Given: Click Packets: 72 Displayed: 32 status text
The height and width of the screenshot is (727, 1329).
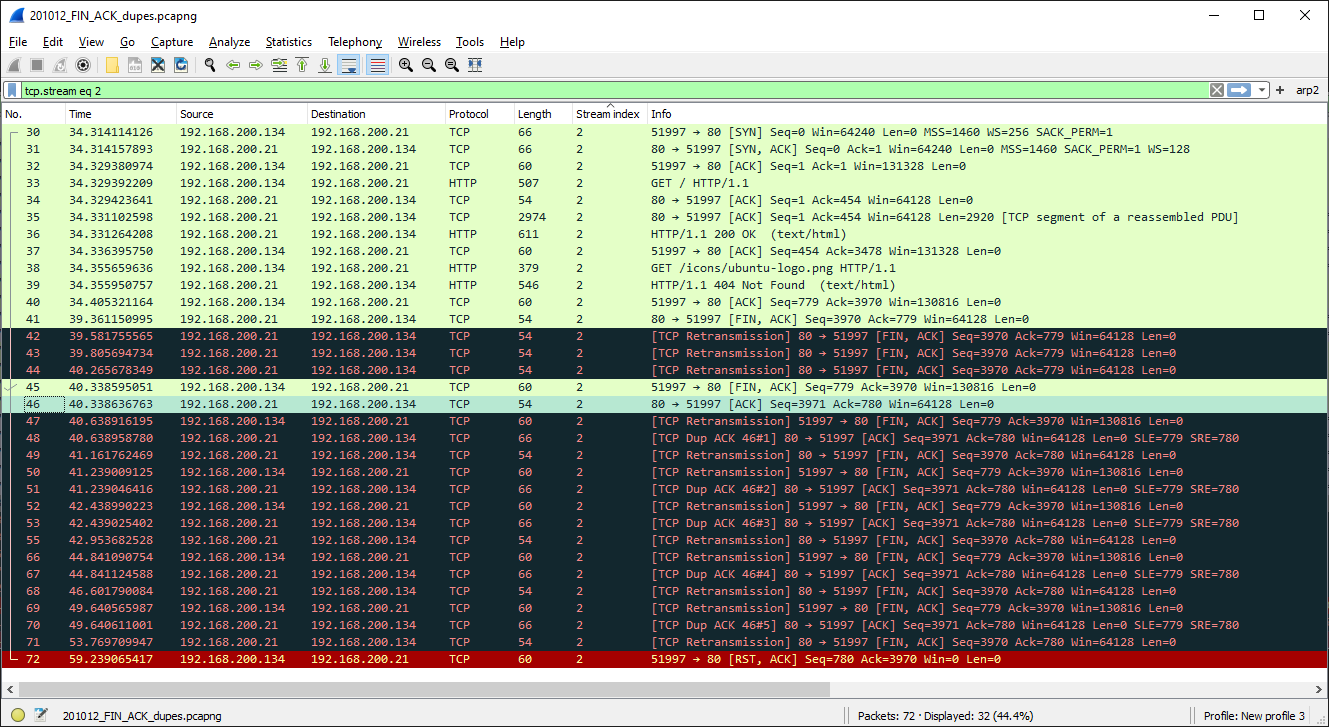Looking at the screenshot, I should [x=945, y=716].
